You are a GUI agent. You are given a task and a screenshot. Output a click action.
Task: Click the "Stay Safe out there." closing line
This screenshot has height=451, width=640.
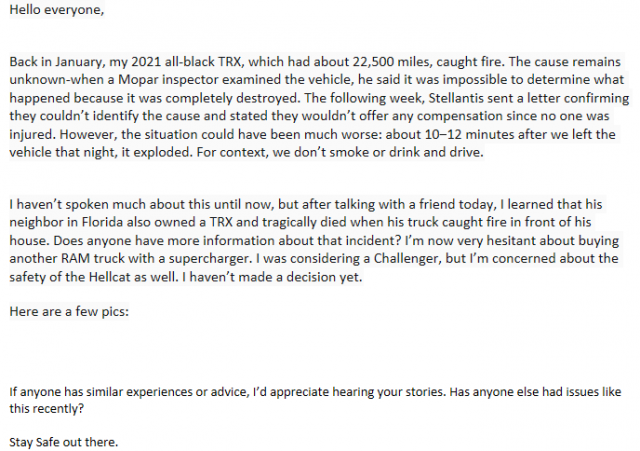[63, 441]
